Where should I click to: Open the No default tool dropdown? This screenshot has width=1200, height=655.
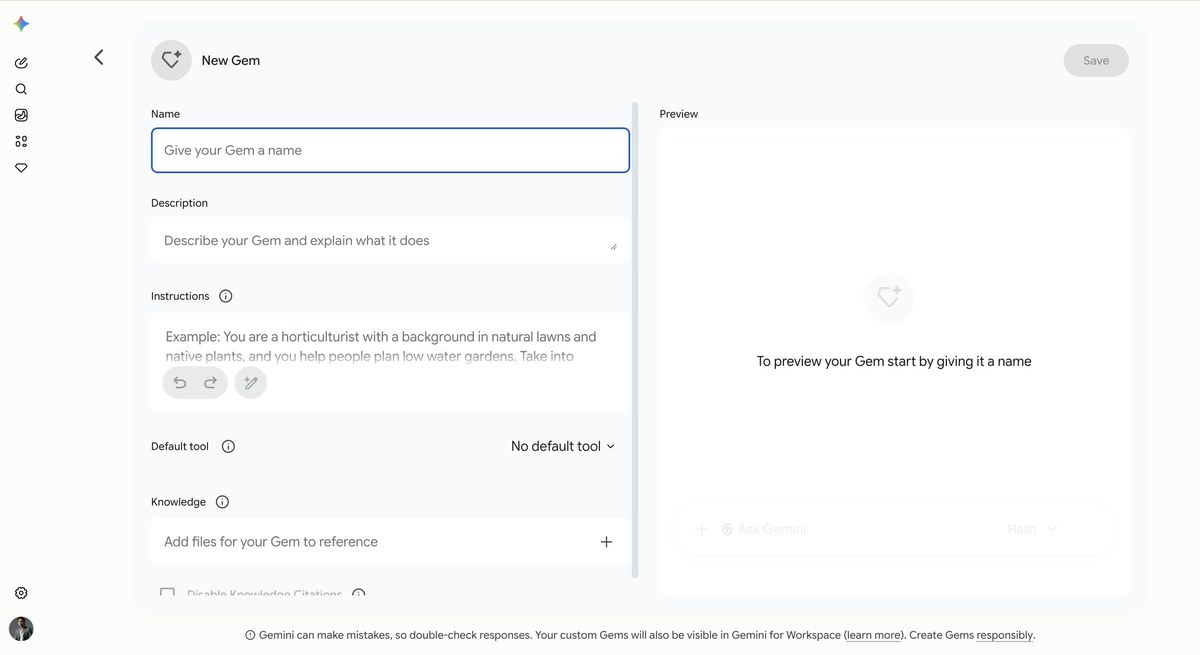(563, 446)
